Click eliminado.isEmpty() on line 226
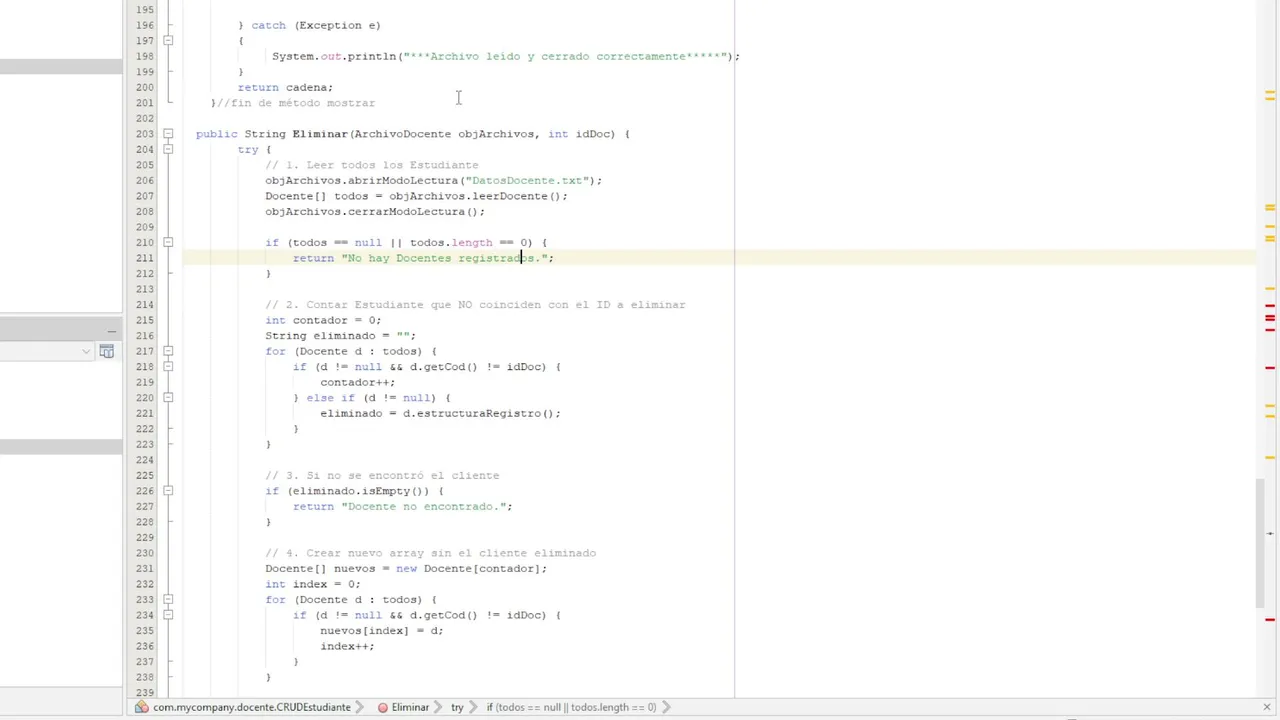 [x=361, y=491]
